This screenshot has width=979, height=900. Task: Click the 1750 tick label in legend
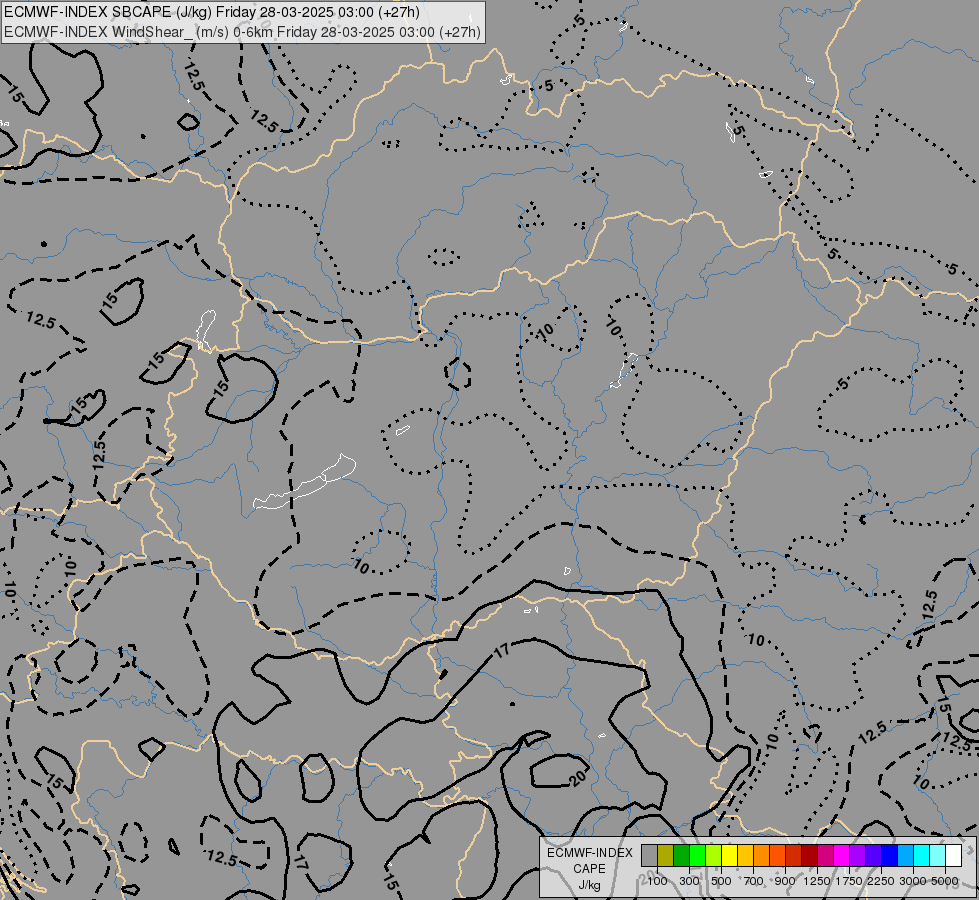click(849, 881)
